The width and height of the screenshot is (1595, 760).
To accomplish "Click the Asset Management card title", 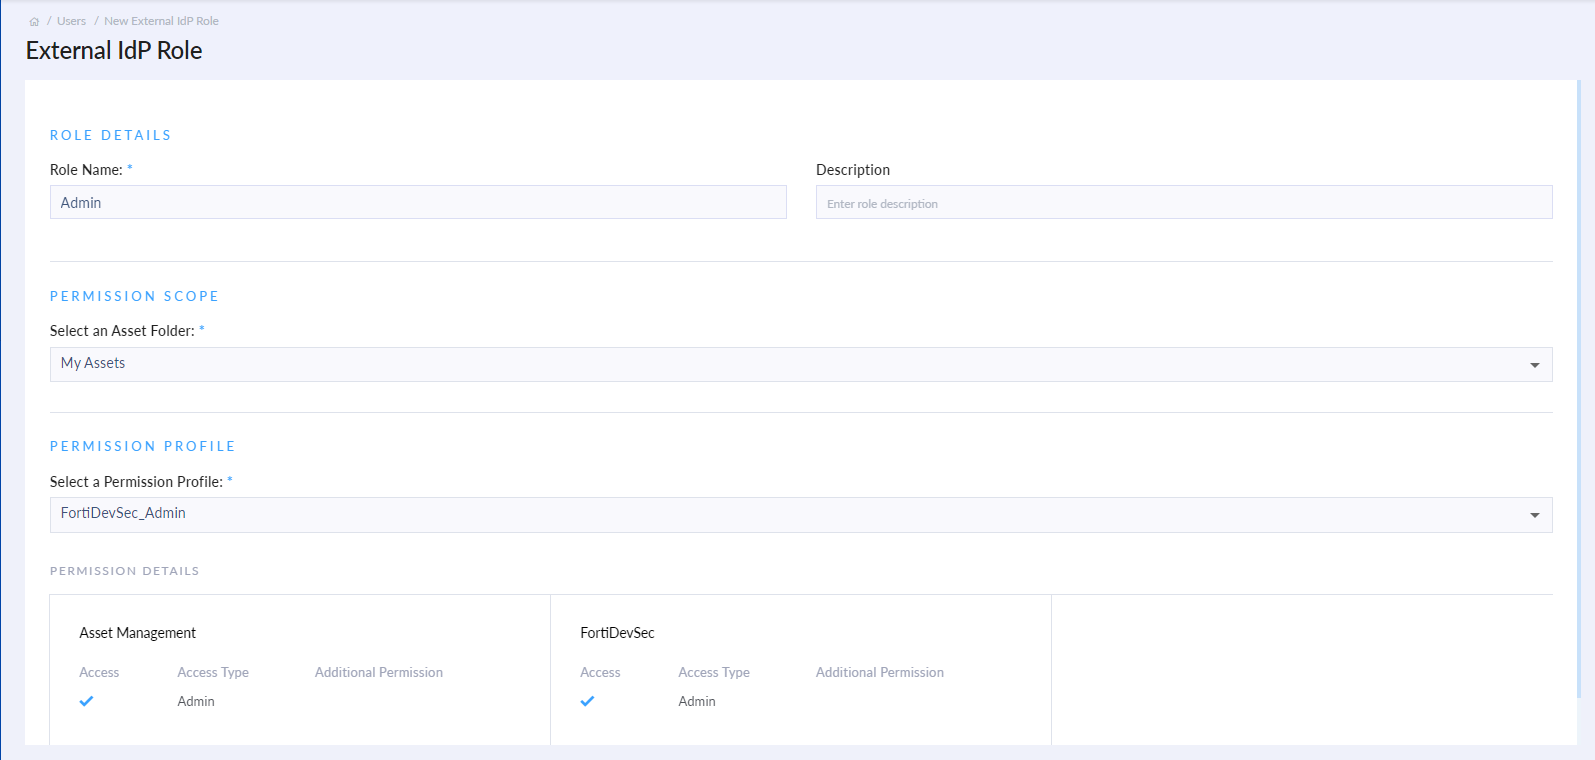I will coord(138,633).
